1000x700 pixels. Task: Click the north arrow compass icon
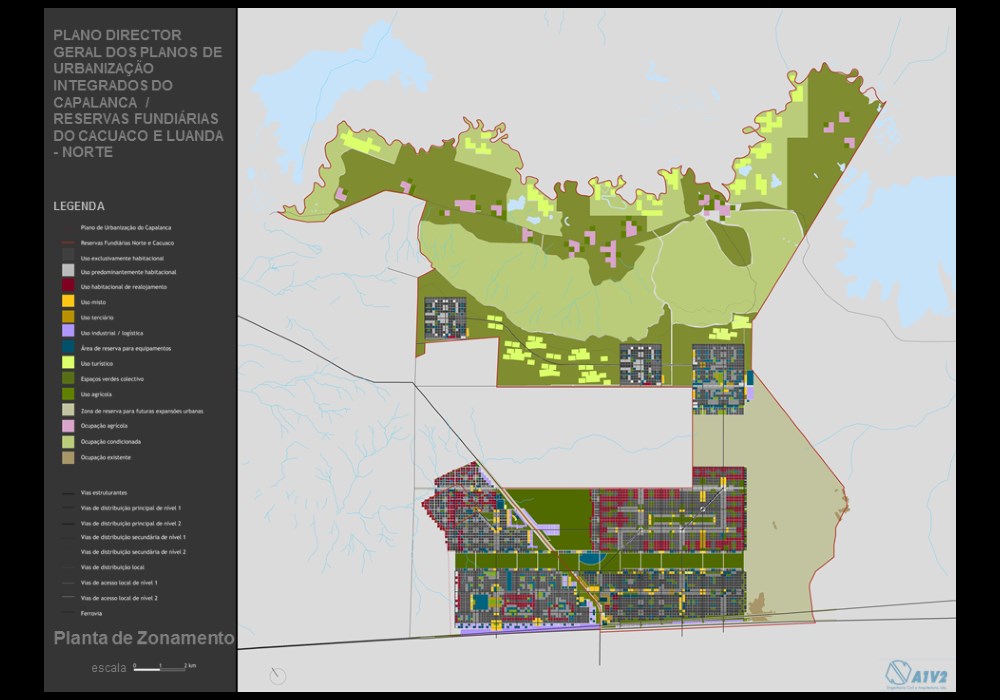pyautogui.click(x=277, y=676)
